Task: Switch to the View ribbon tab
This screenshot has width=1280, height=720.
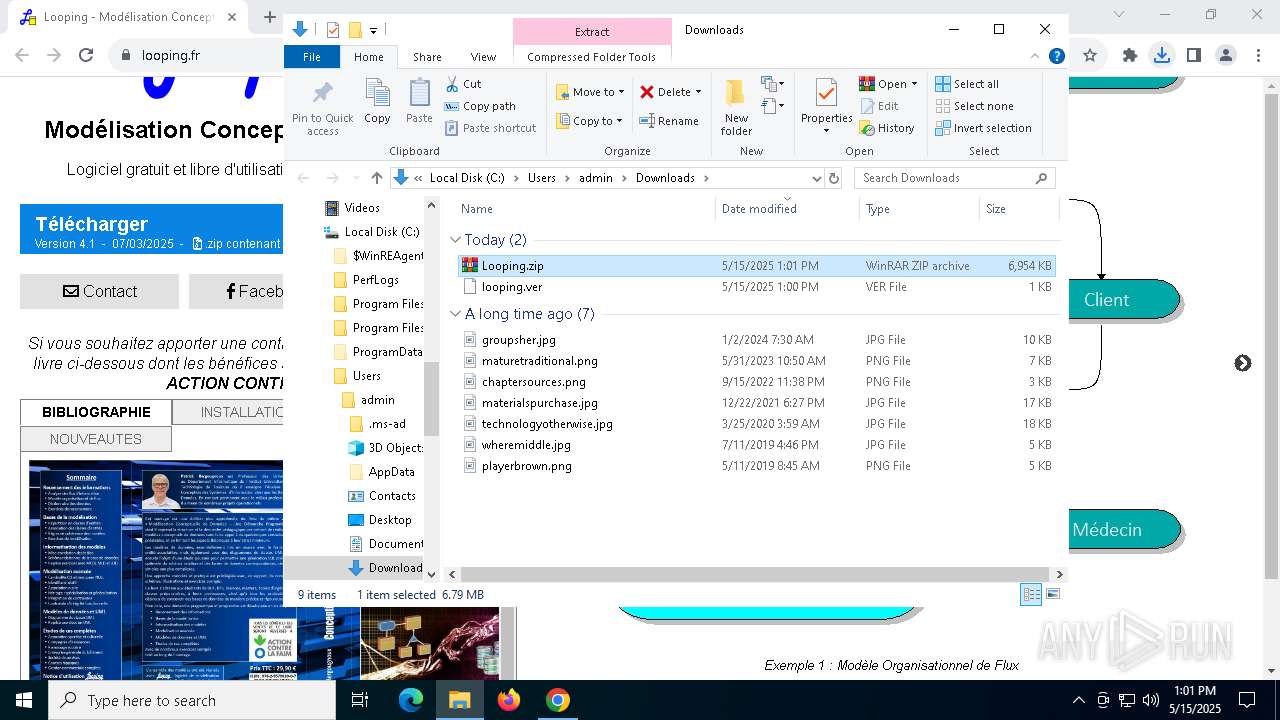Action: (x=483, y=57)
